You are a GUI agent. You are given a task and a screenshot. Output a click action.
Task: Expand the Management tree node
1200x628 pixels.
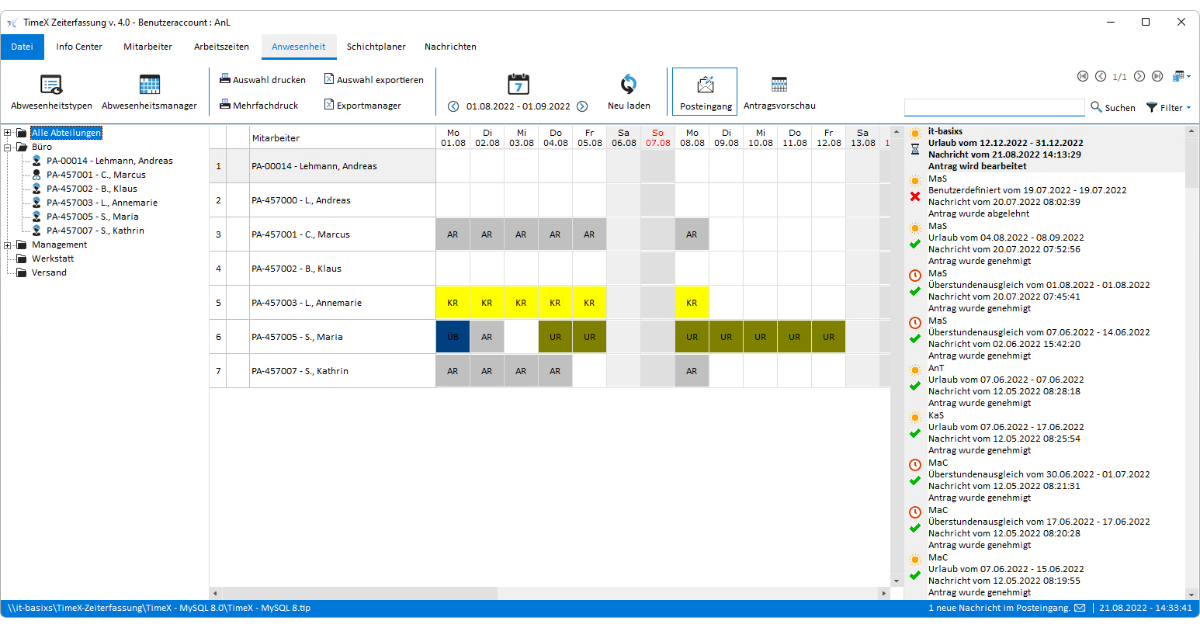point(8,244)
